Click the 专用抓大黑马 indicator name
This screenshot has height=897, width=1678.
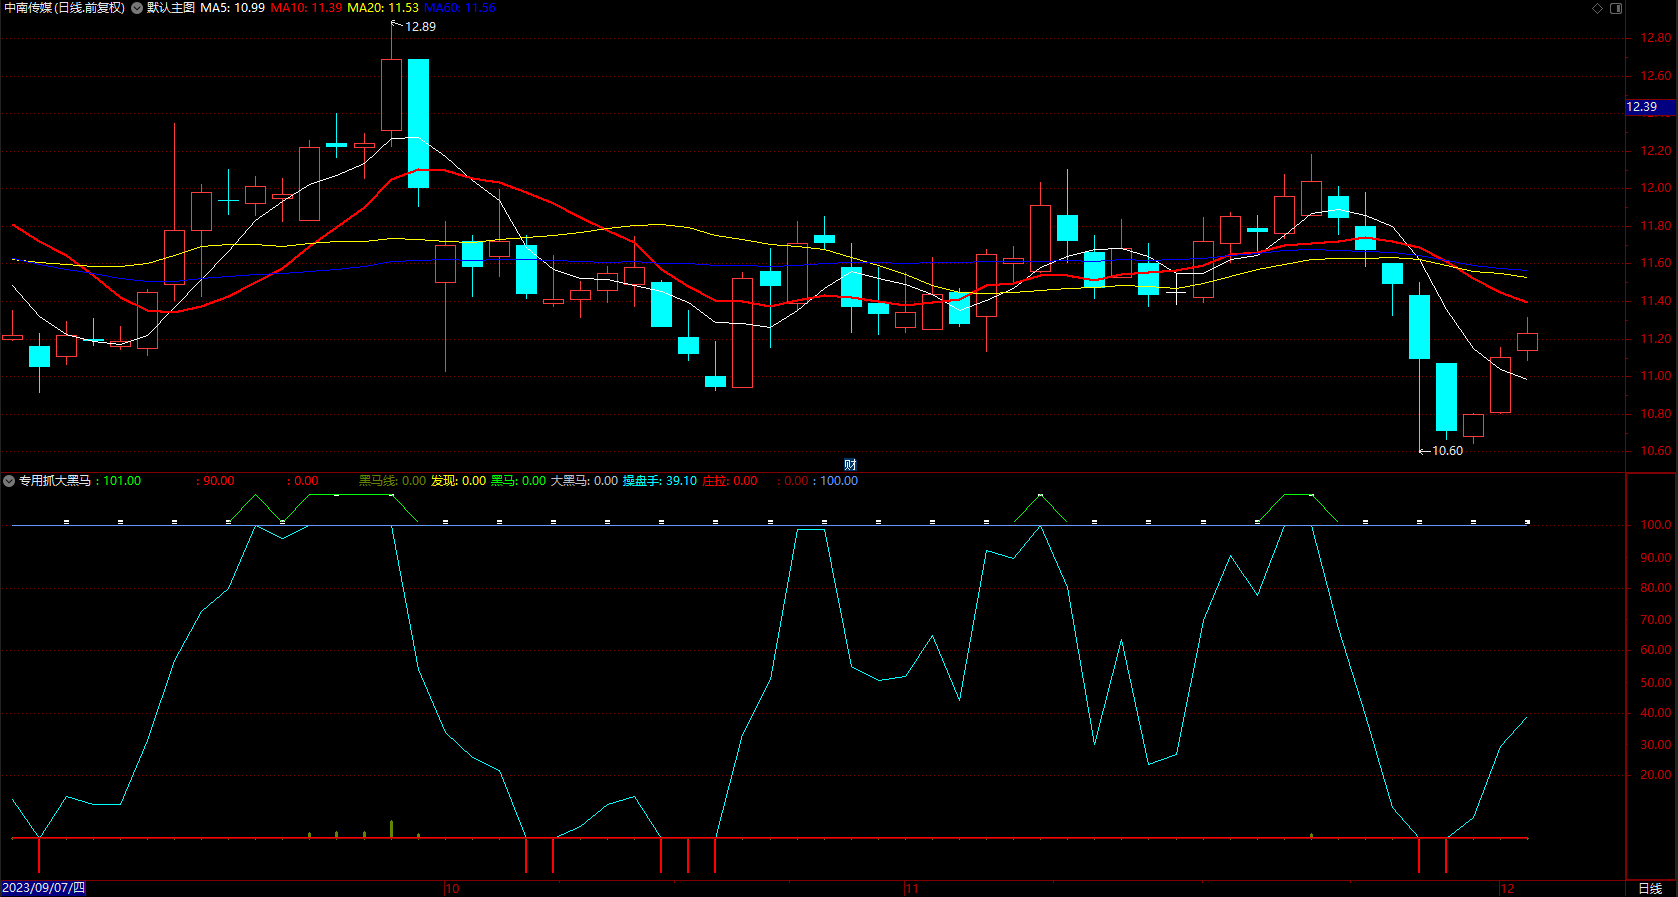coord(55,481)
